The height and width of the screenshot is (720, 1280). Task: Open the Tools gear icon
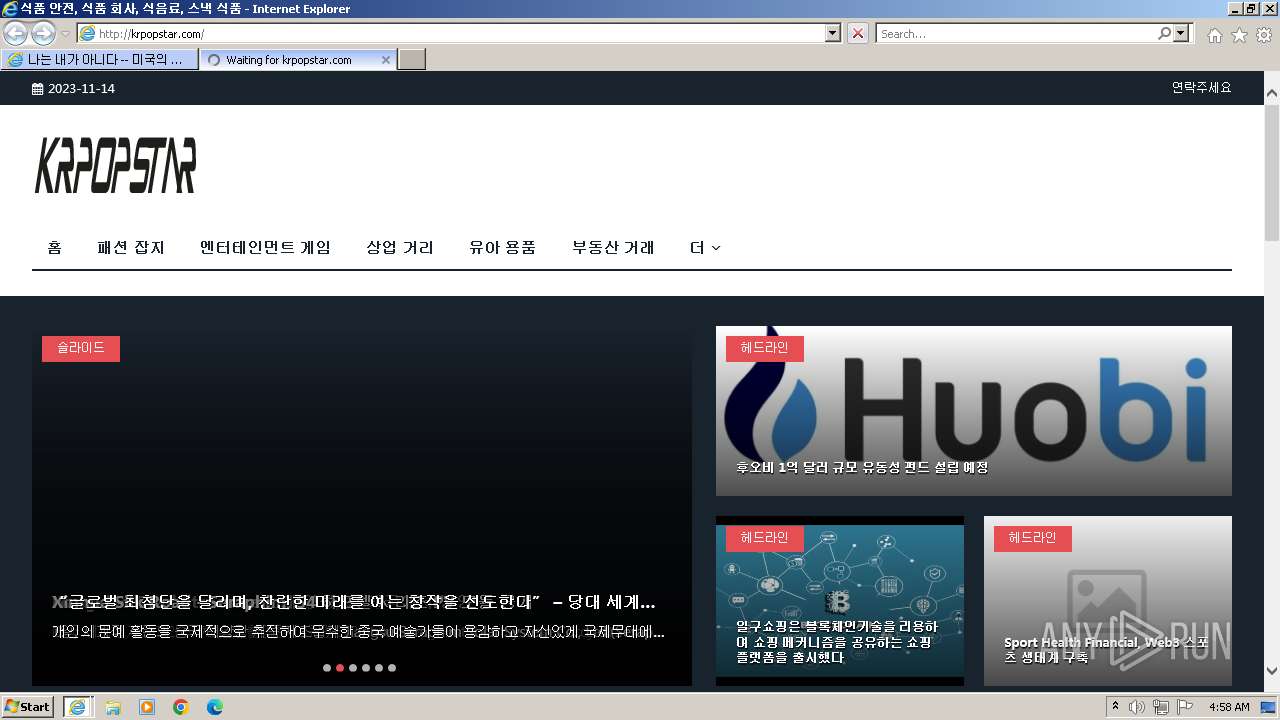(1264, 35)
